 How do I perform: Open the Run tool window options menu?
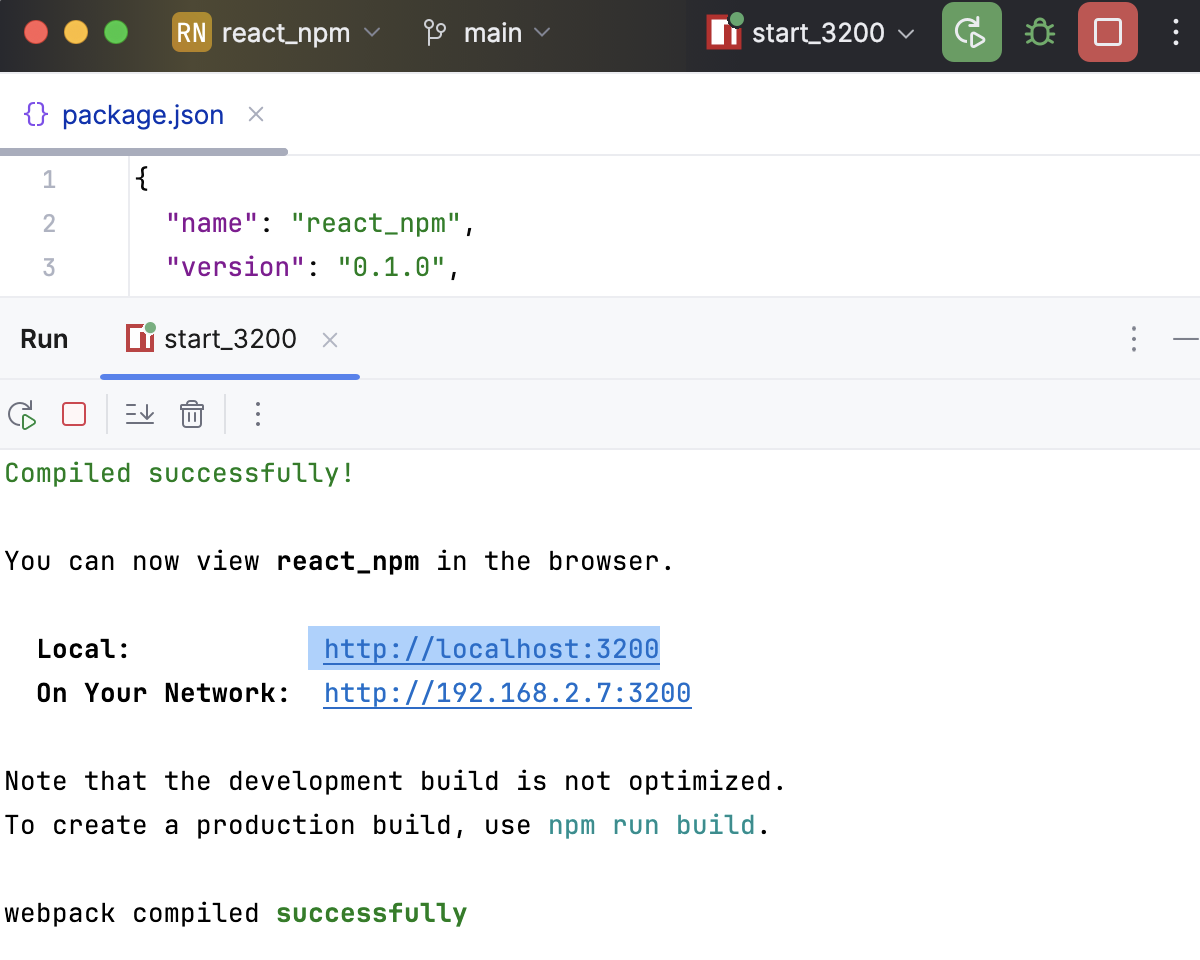point(1134,339)
